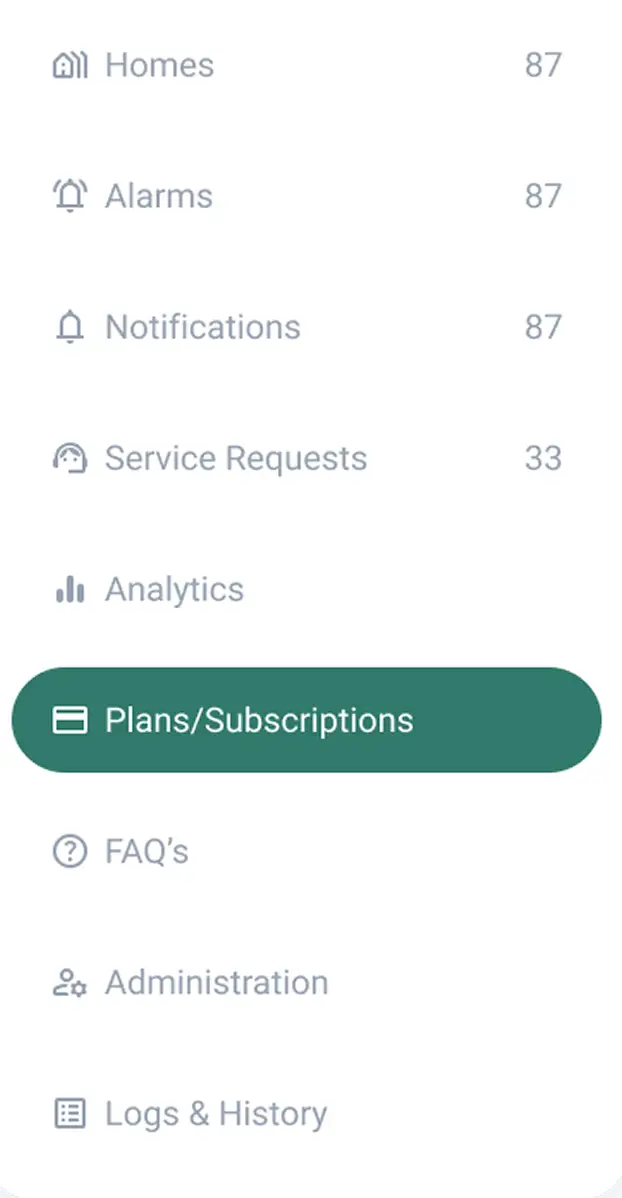Viewport: 622px width, 1198px height.
Task: Open Logs & History
Action: coord(216,1113)
